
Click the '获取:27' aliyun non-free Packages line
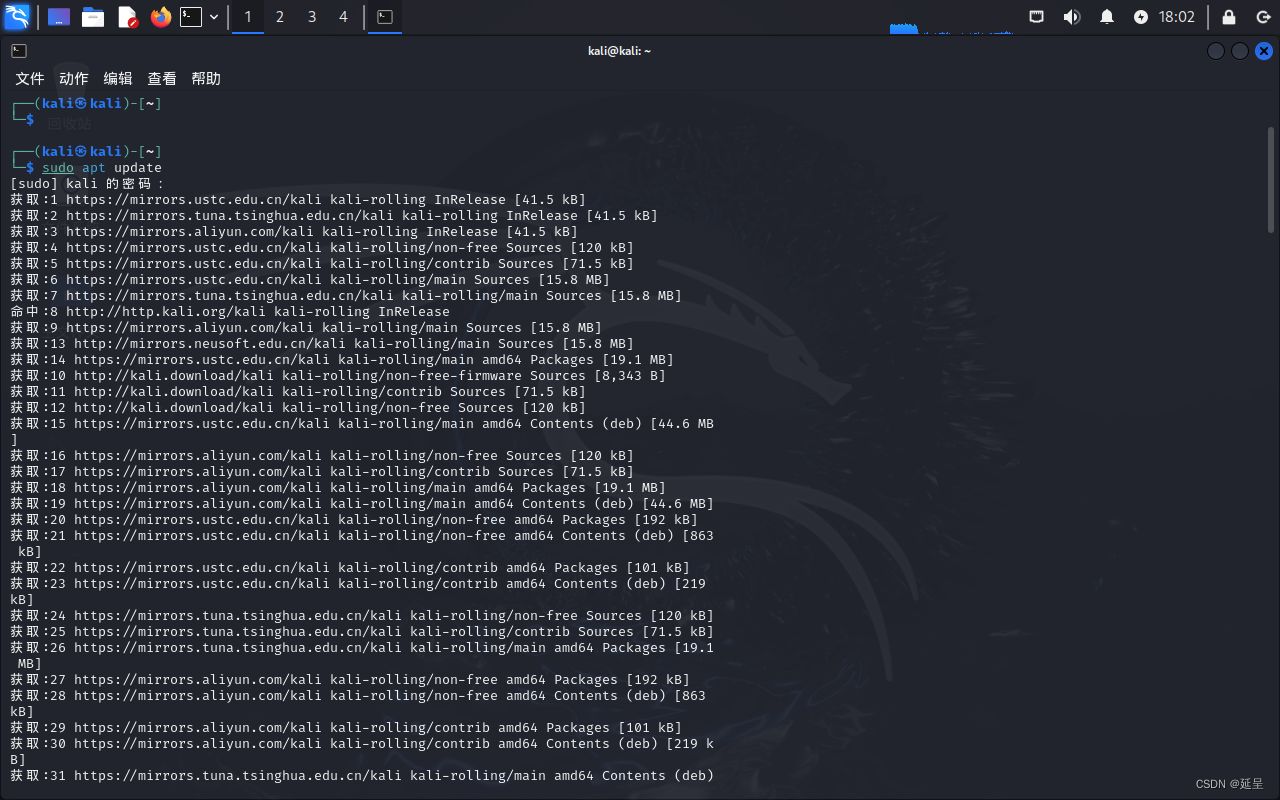[x=350, y=680]
